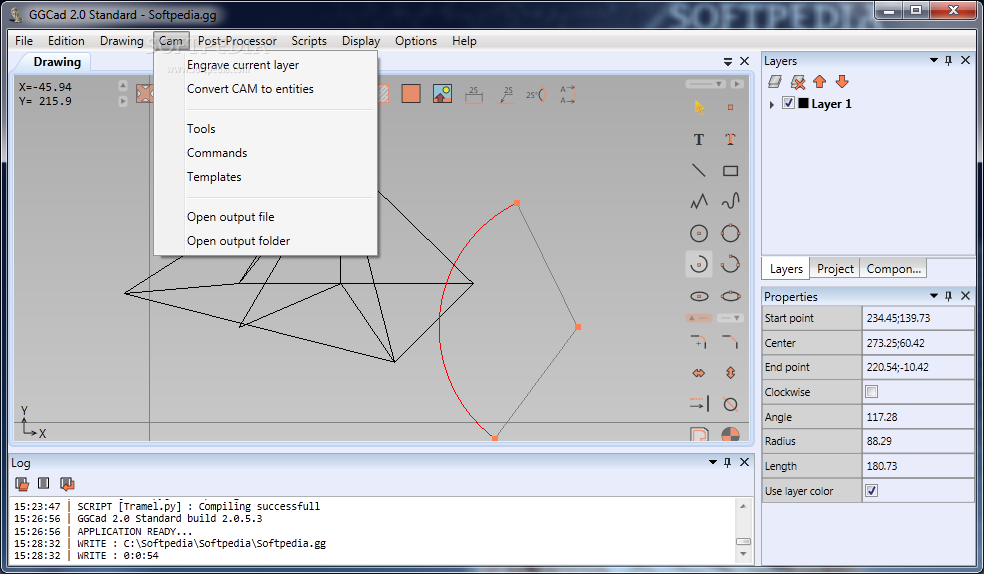Add an aligned dimension (25 slanted icon)
Screen dimensions: 984x574
tap(505, 94)
